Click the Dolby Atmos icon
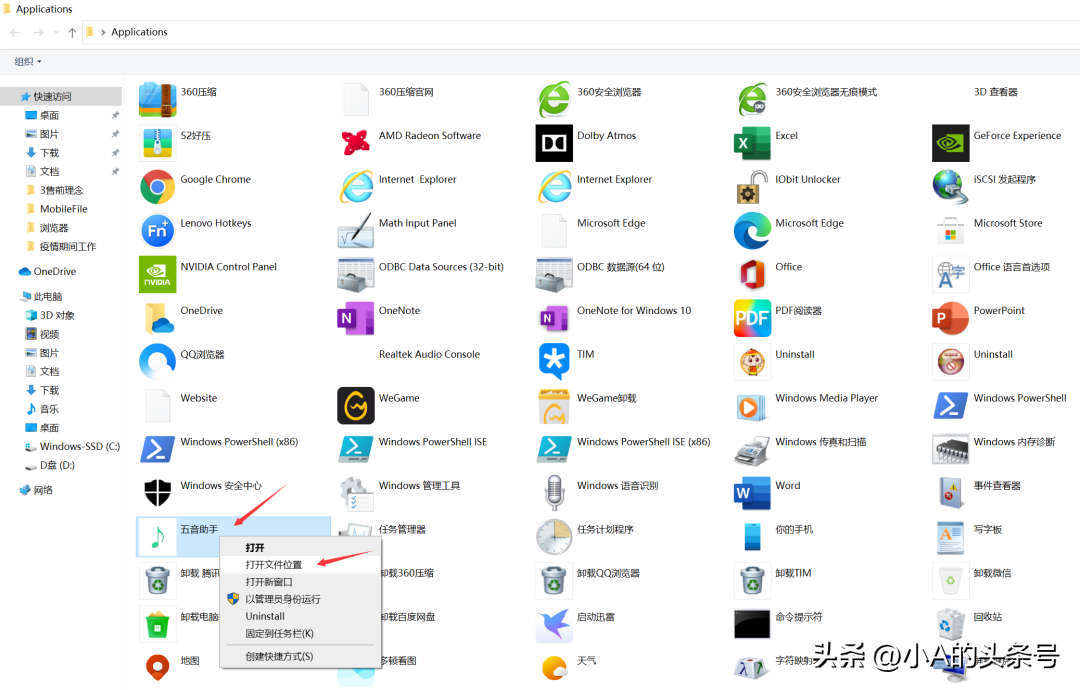 554,143
